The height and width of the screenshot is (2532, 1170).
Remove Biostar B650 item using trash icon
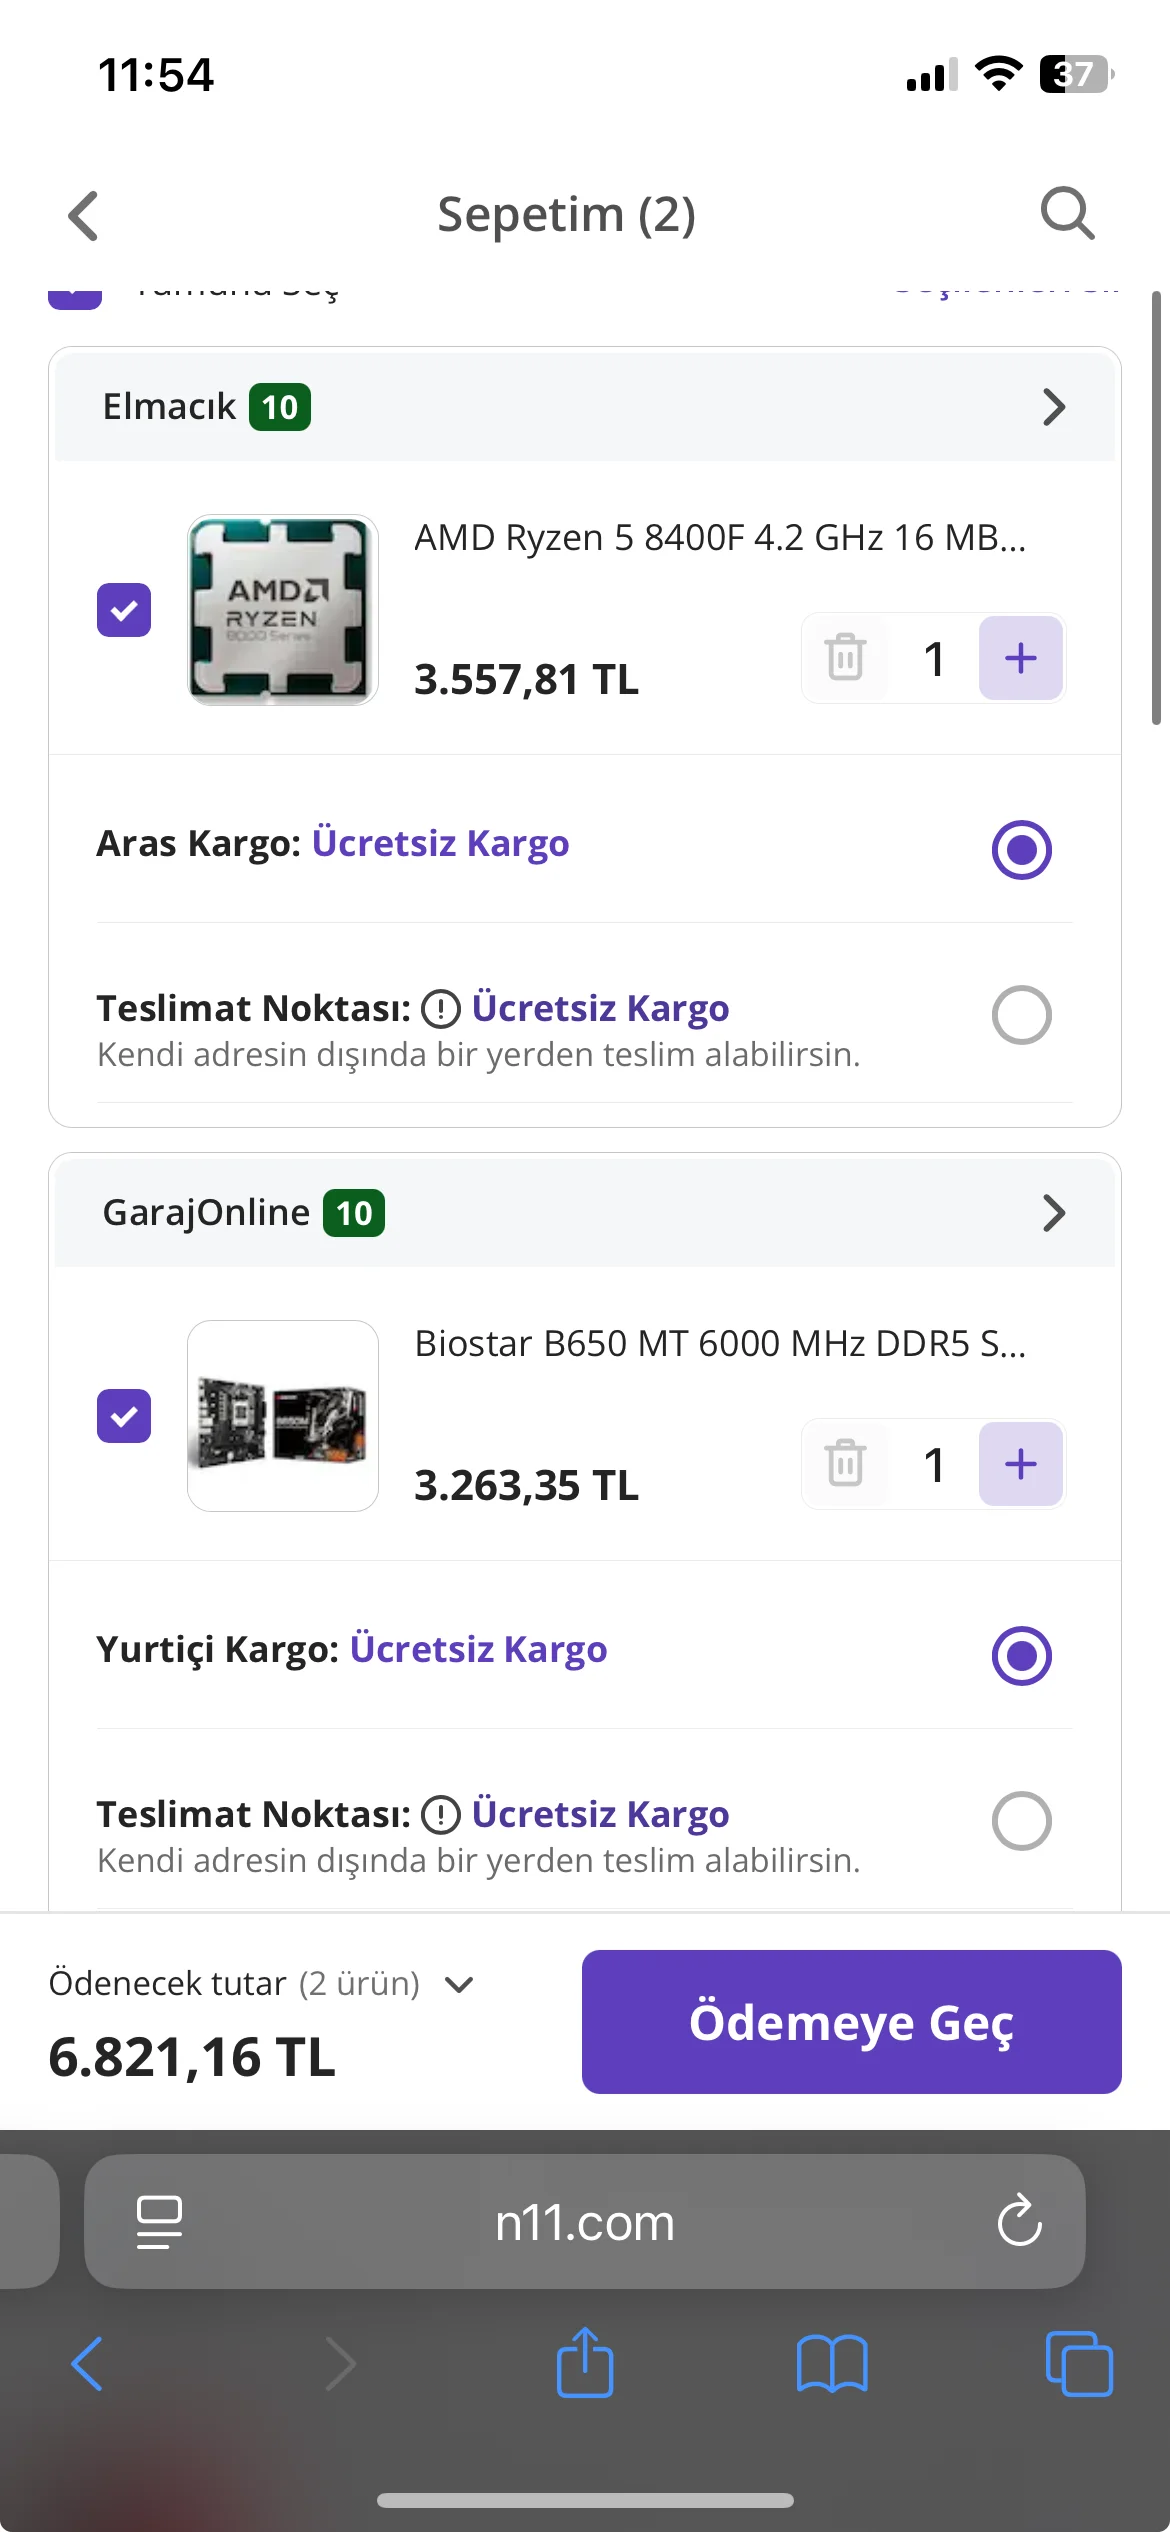coord(845,1464)
